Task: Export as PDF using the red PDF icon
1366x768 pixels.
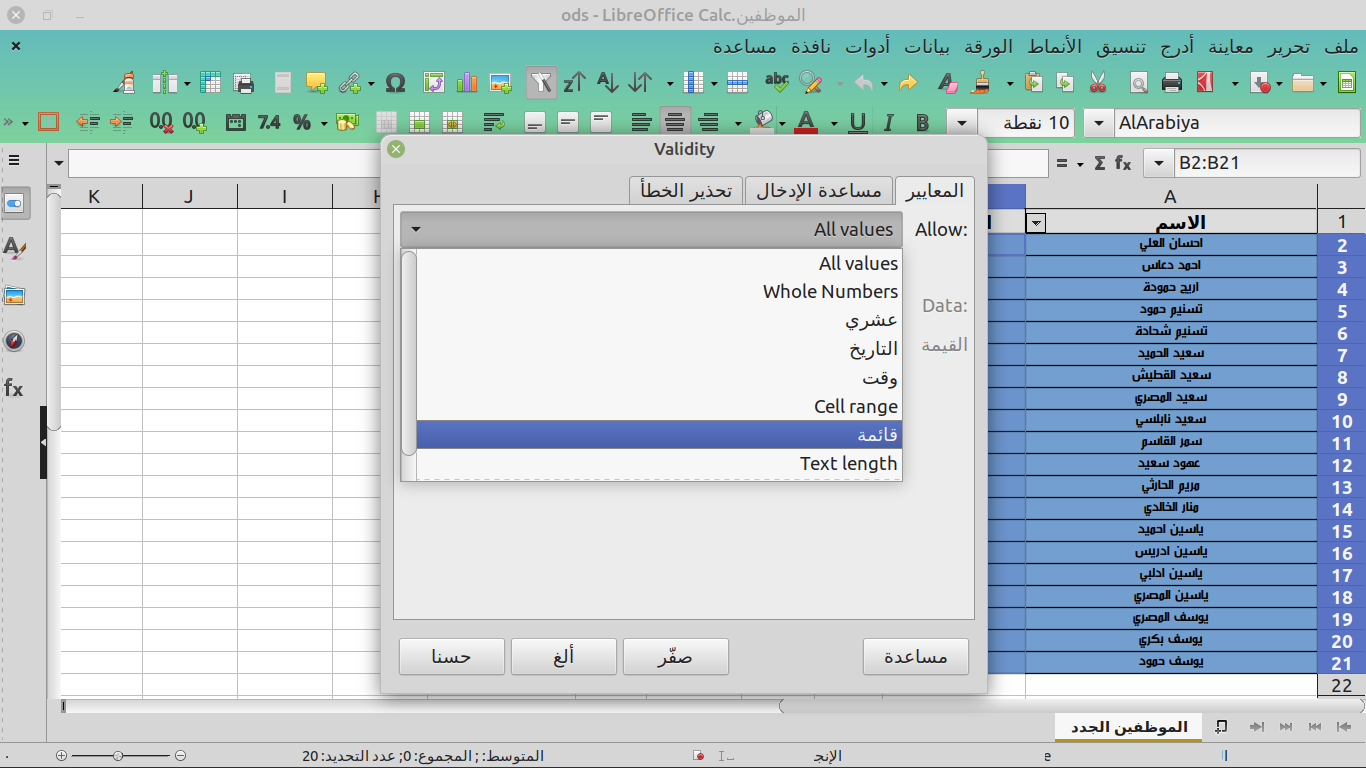Action: click(x=1205, y=83)
